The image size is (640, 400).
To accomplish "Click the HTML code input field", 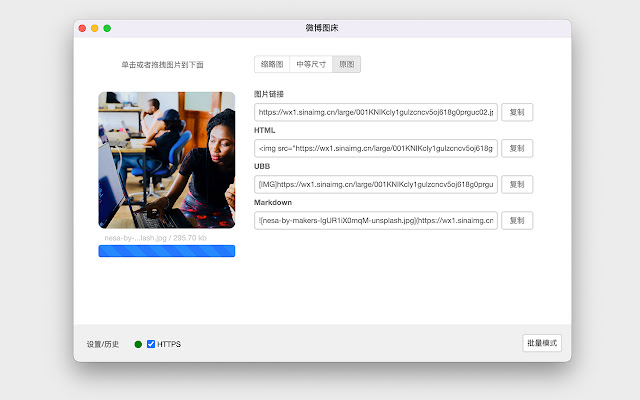I will (376, 148).
